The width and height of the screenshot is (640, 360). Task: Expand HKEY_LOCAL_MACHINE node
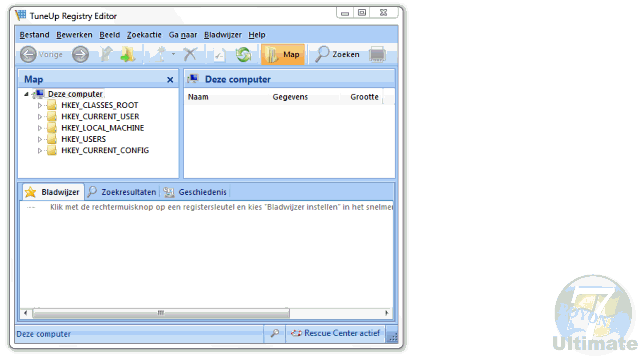coord(40,128)
